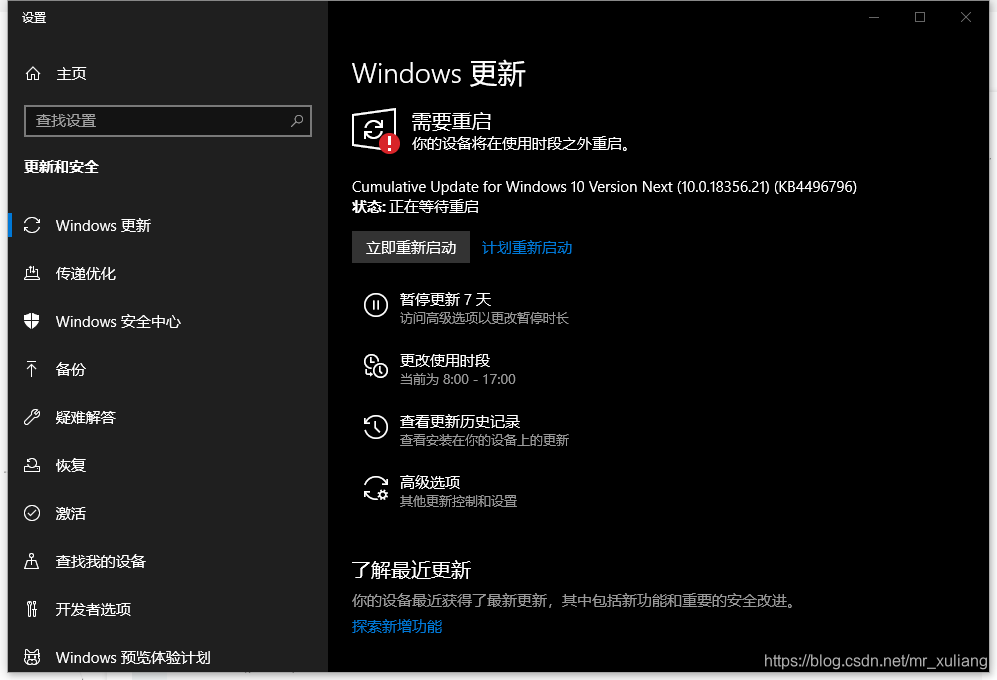Click the 计划重新启动 link
Viewport: 997px width, 680px height.
pyautogui.click(x=527, y=247)
